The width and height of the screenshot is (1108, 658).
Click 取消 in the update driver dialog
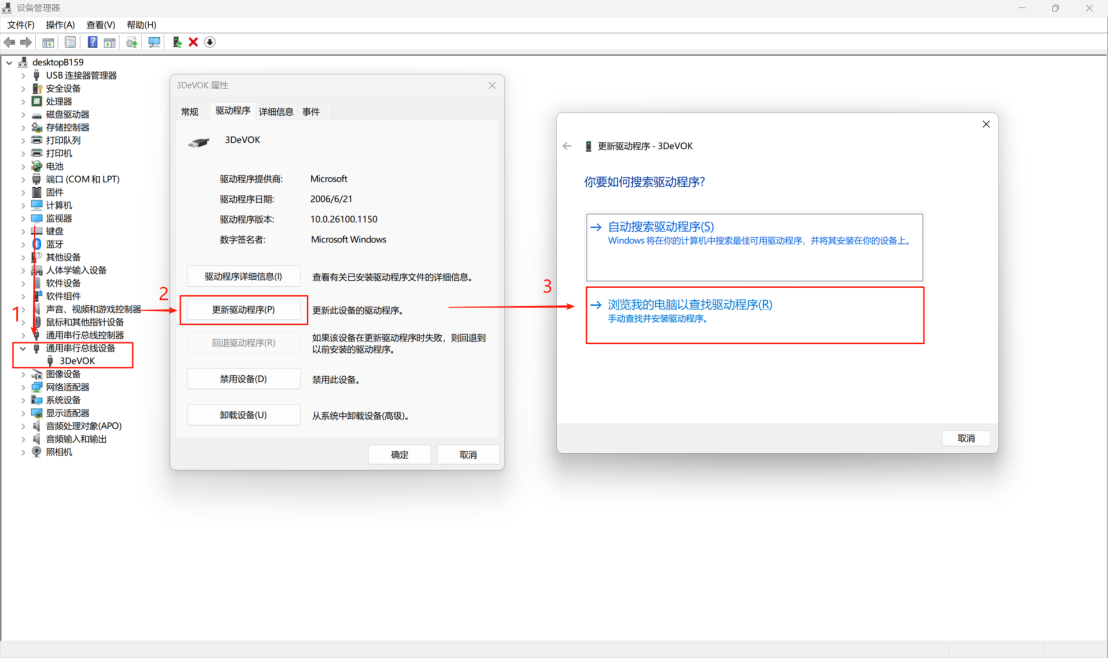pyautogui.click(x=966, y=438)
